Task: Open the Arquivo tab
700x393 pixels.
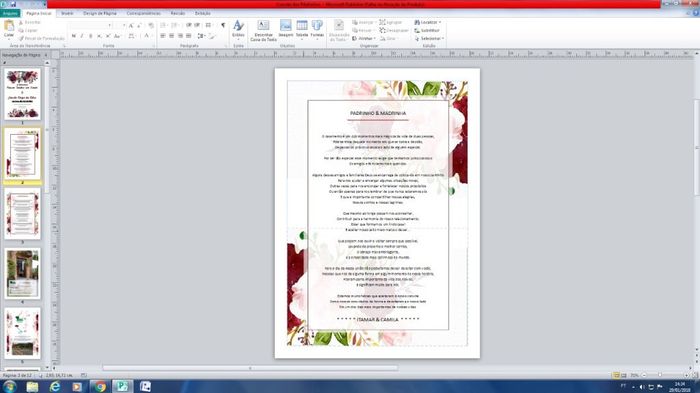Action: pyautogui.click(x=10, y=13)
